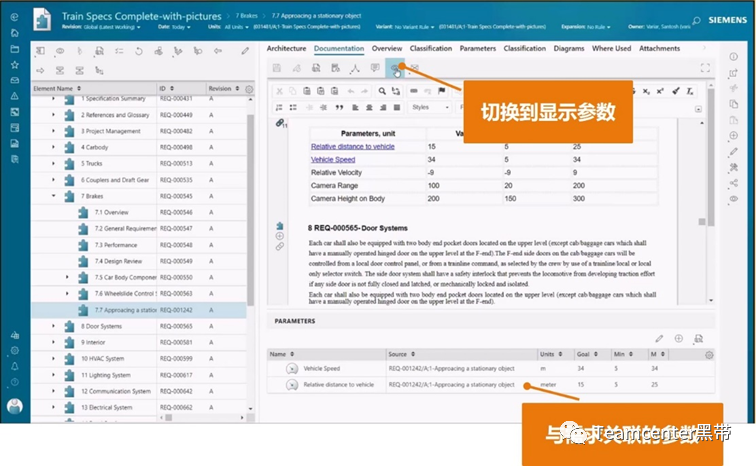Screen dimensions: 756x466
Task: Click the Find magnifier in editor toolbar
Action: pyautogui.click(x=382, y=91)
